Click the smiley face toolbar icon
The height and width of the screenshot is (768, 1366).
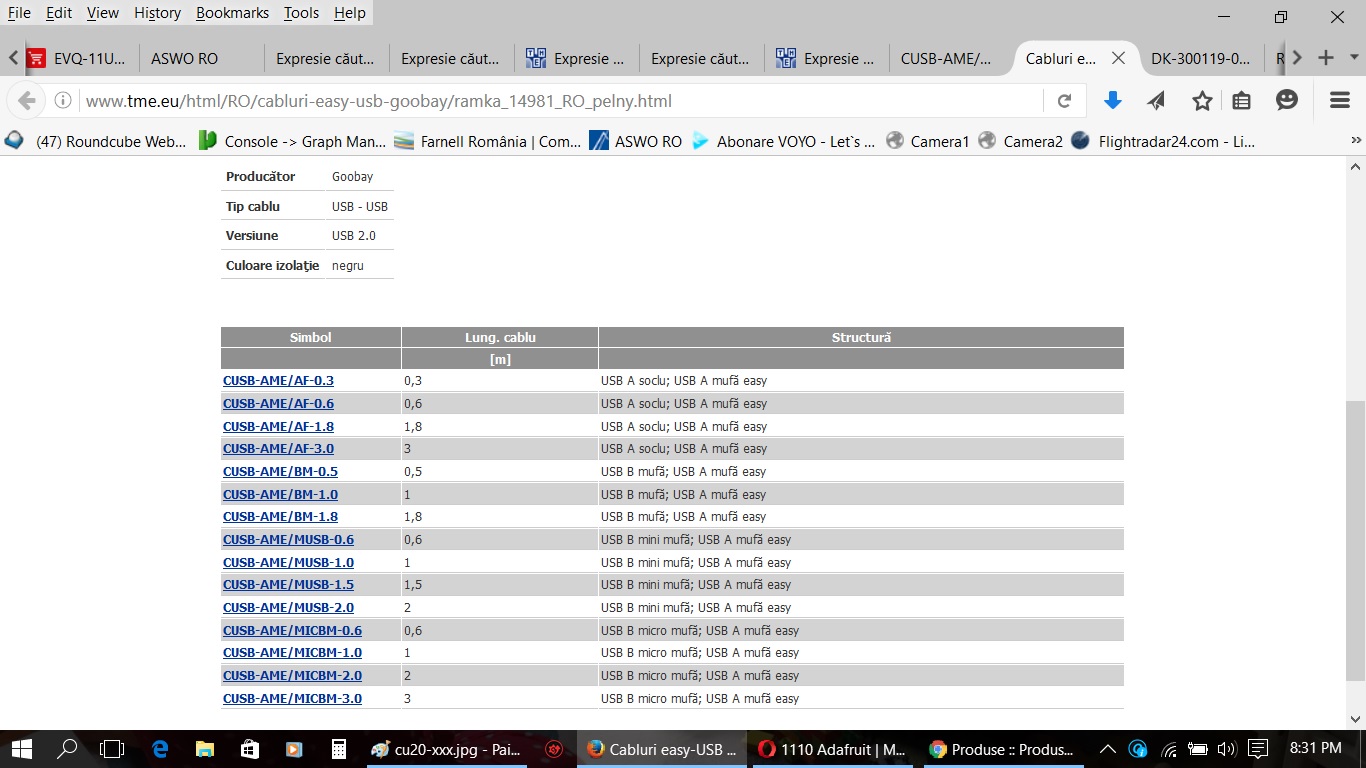1287,100
